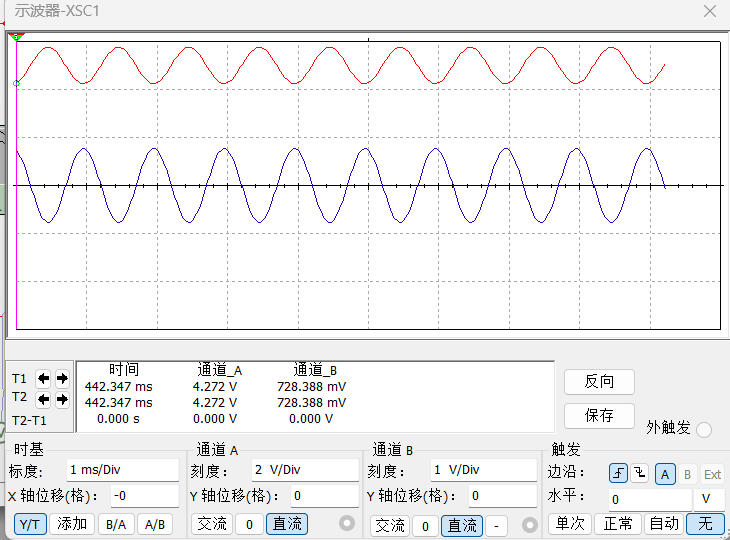Select 自动 auto trigger mode
This screenshot has width=730, height=540.
coord(664,524)
